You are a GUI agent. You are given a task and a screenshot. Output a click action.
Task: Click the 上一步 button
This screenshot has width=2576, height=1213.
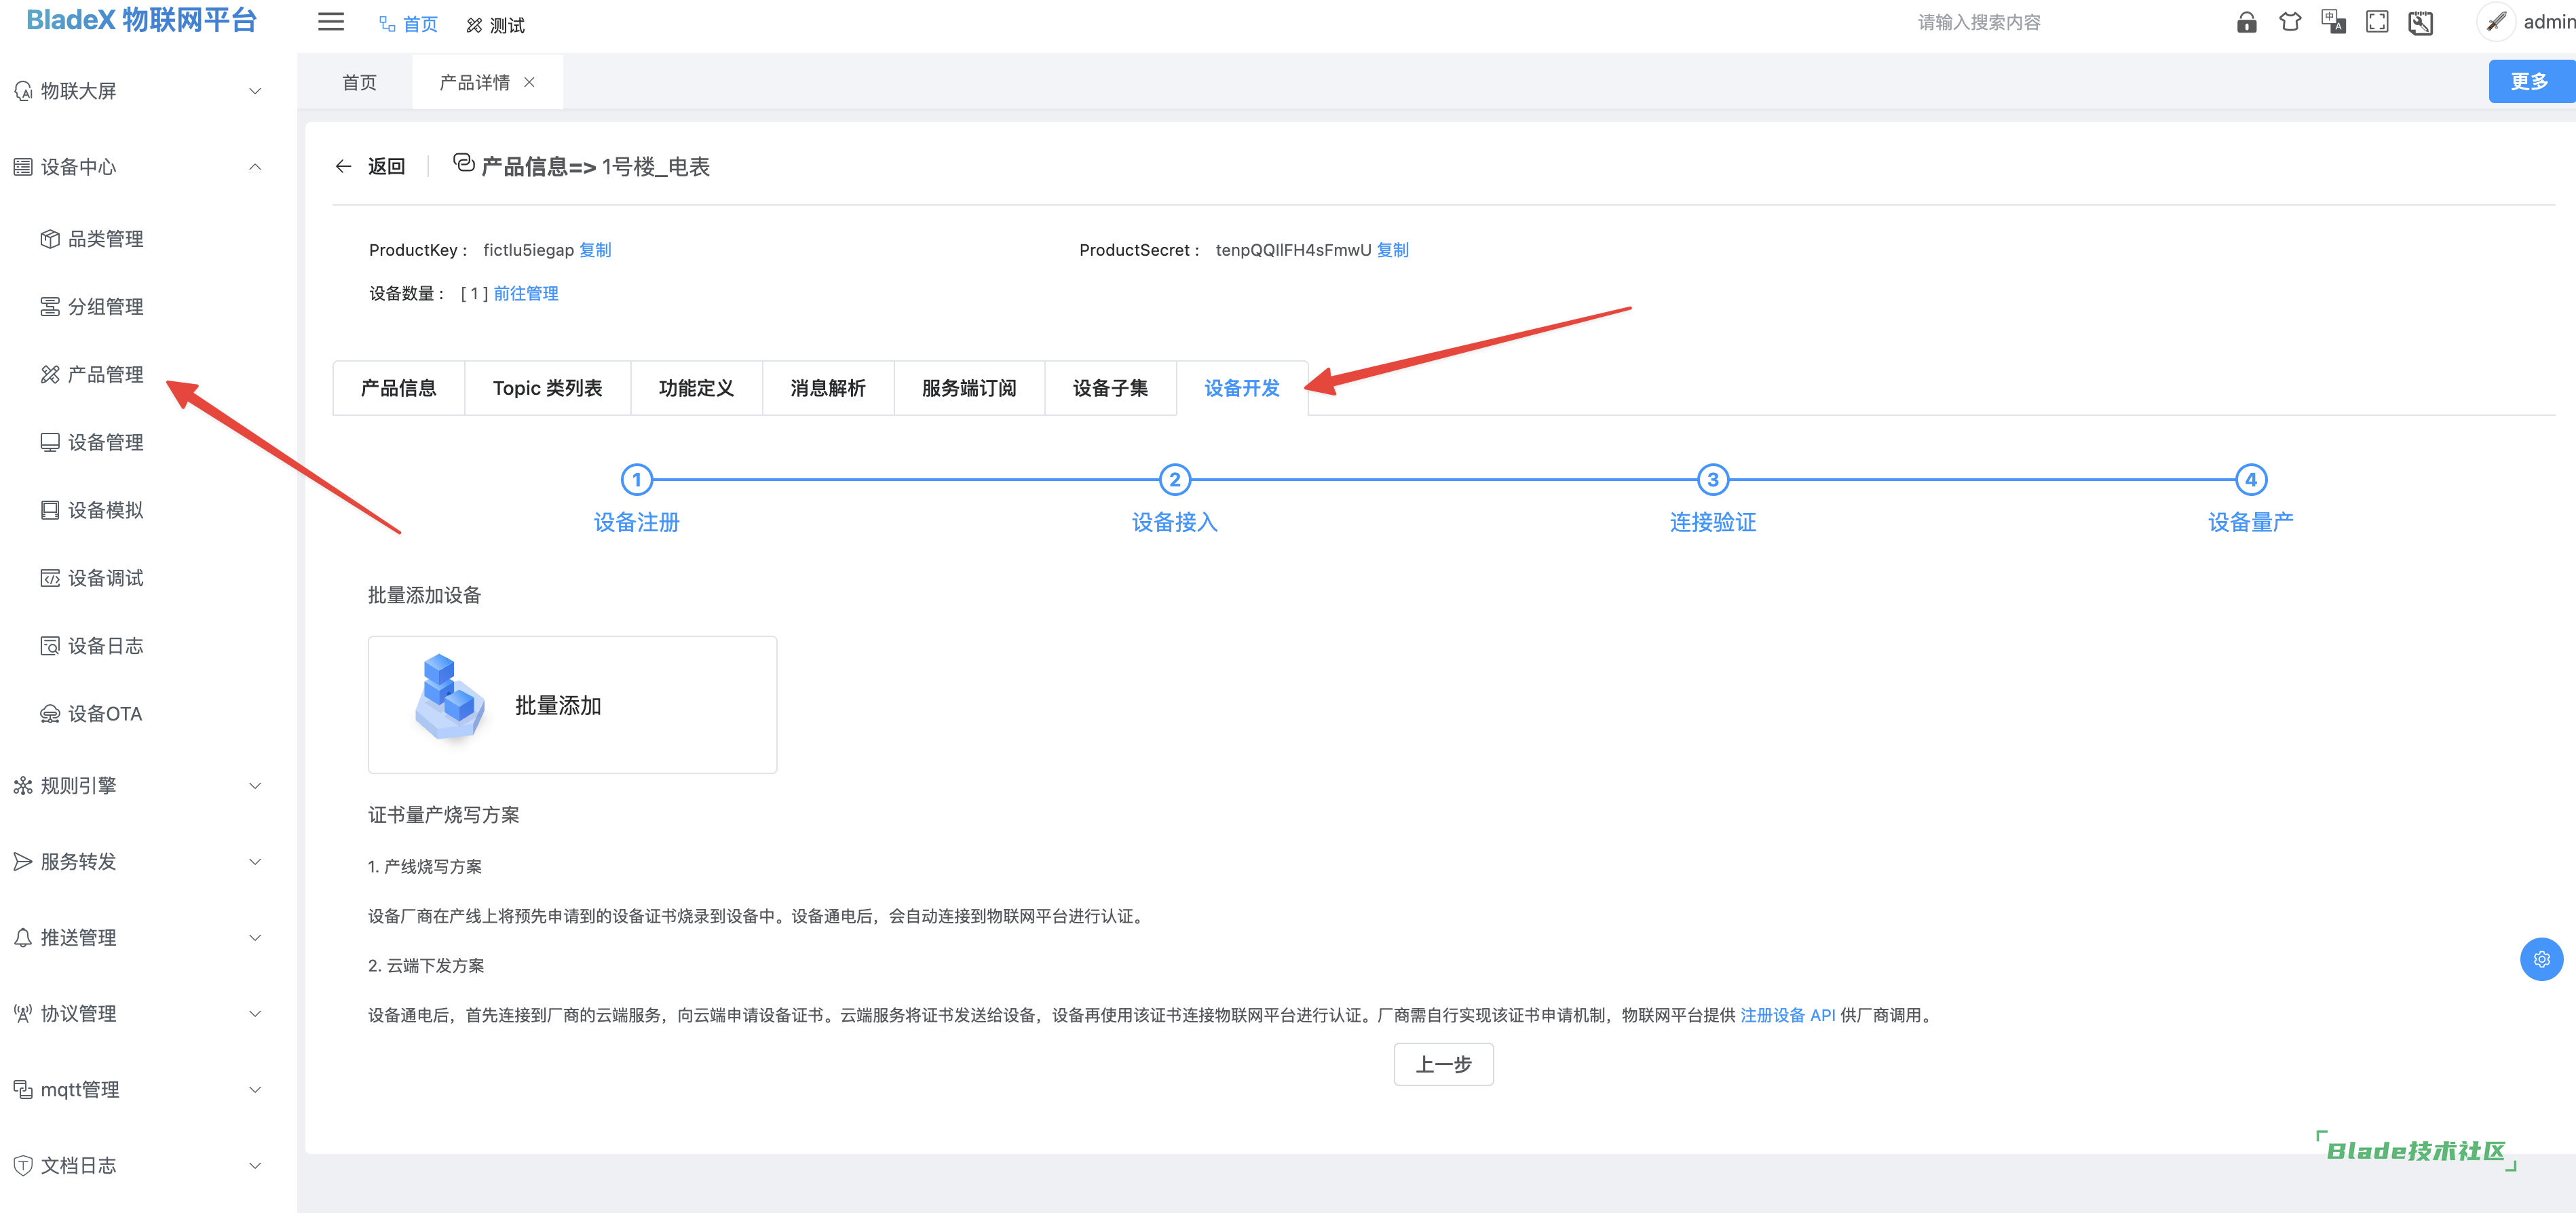(1443, 1064)
